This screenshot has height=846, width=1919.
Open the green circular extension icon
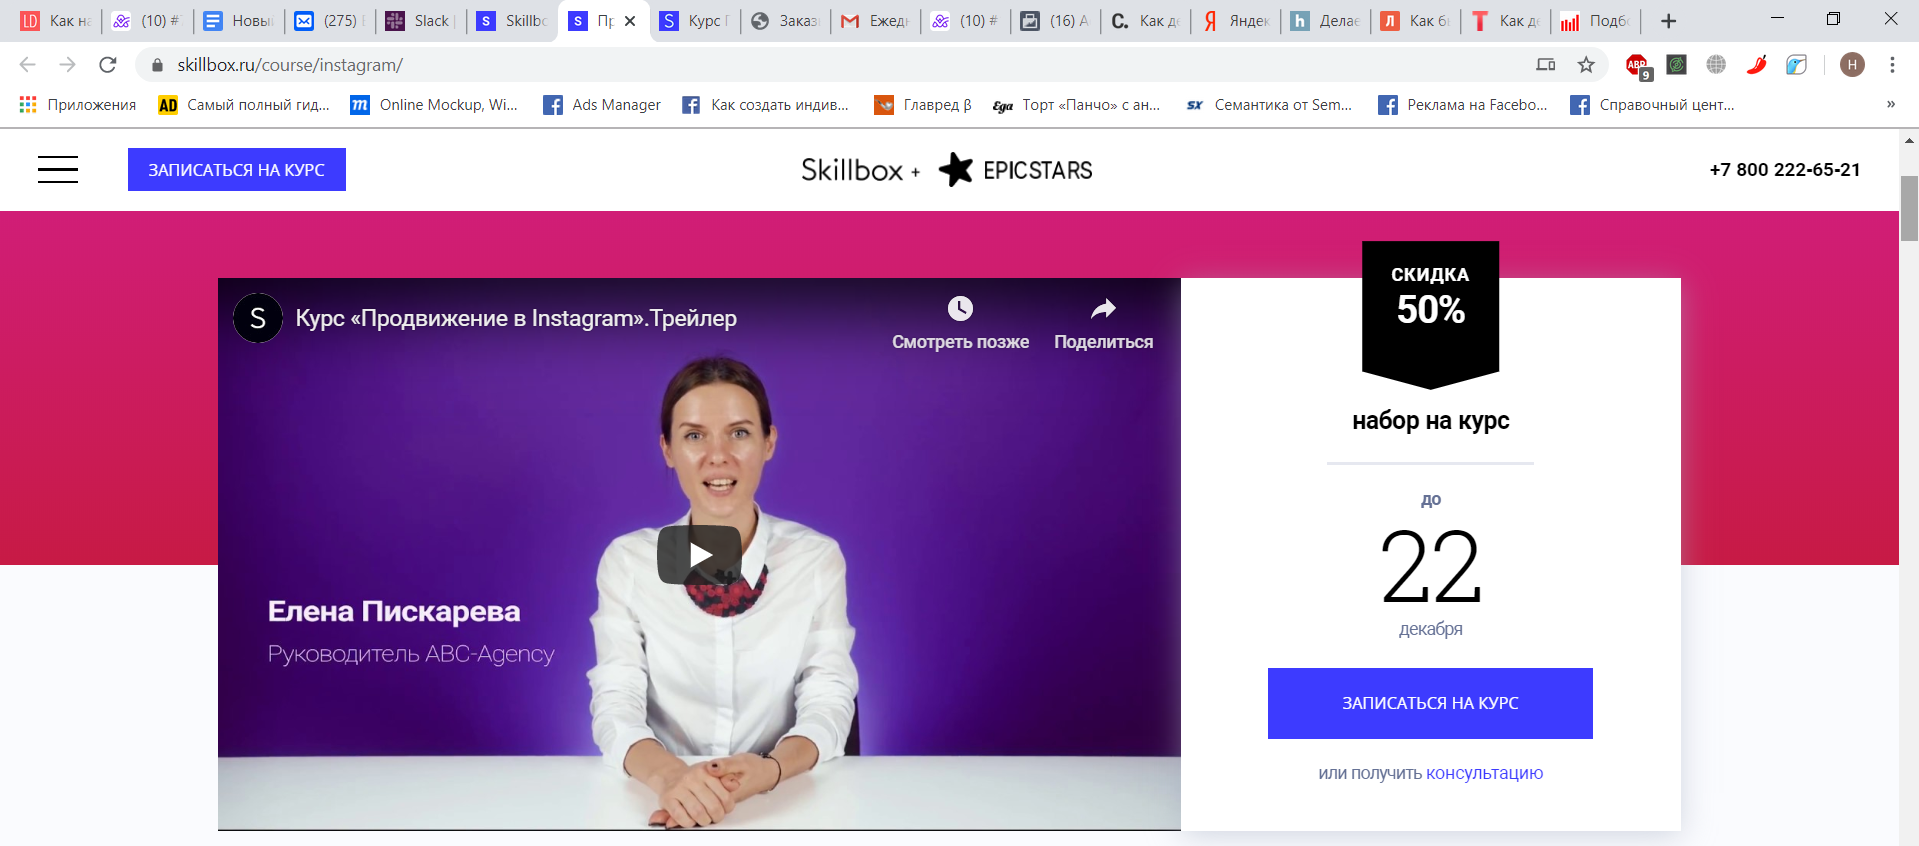1677,65
